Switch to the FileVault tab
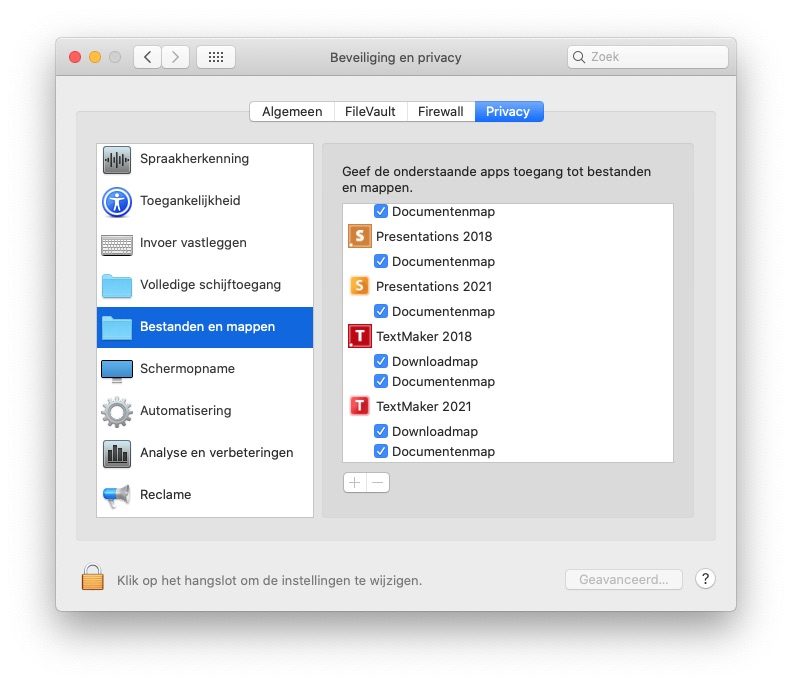This screenshot has height=685, width=792. click(370, 112)
